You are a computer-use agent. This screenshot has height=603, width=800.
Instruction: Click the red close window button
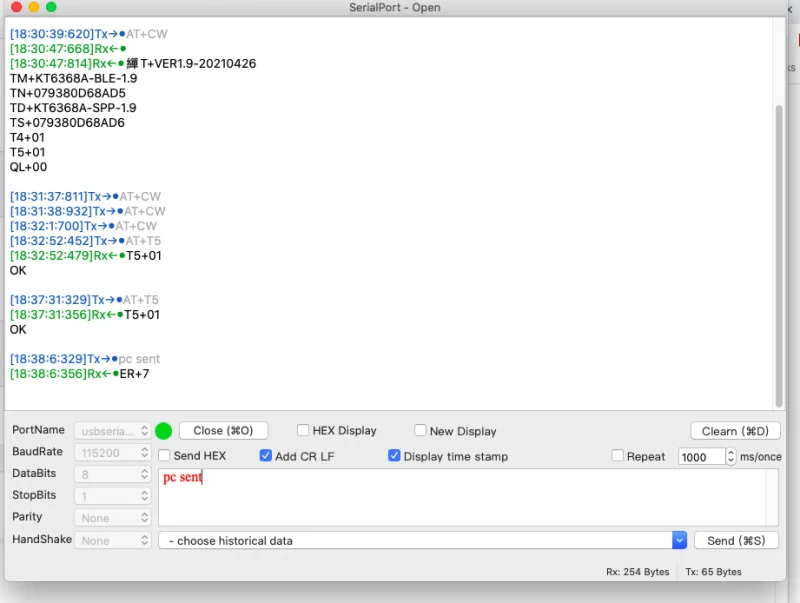16,7
